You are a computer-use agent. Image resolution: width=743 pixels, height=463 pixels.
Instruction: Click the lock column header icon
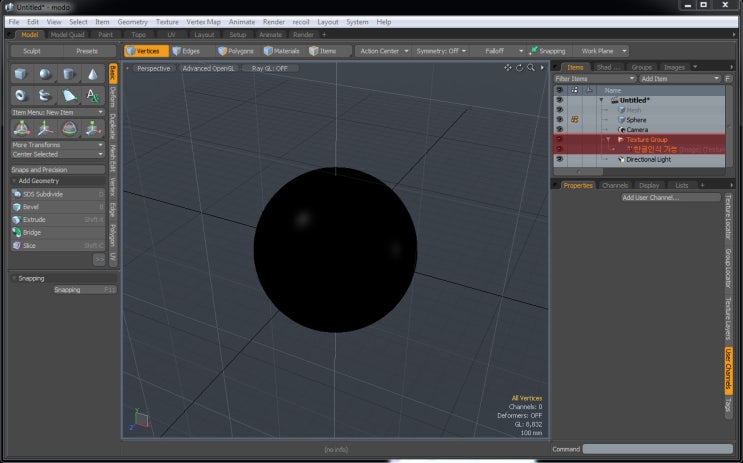[574, 90]
